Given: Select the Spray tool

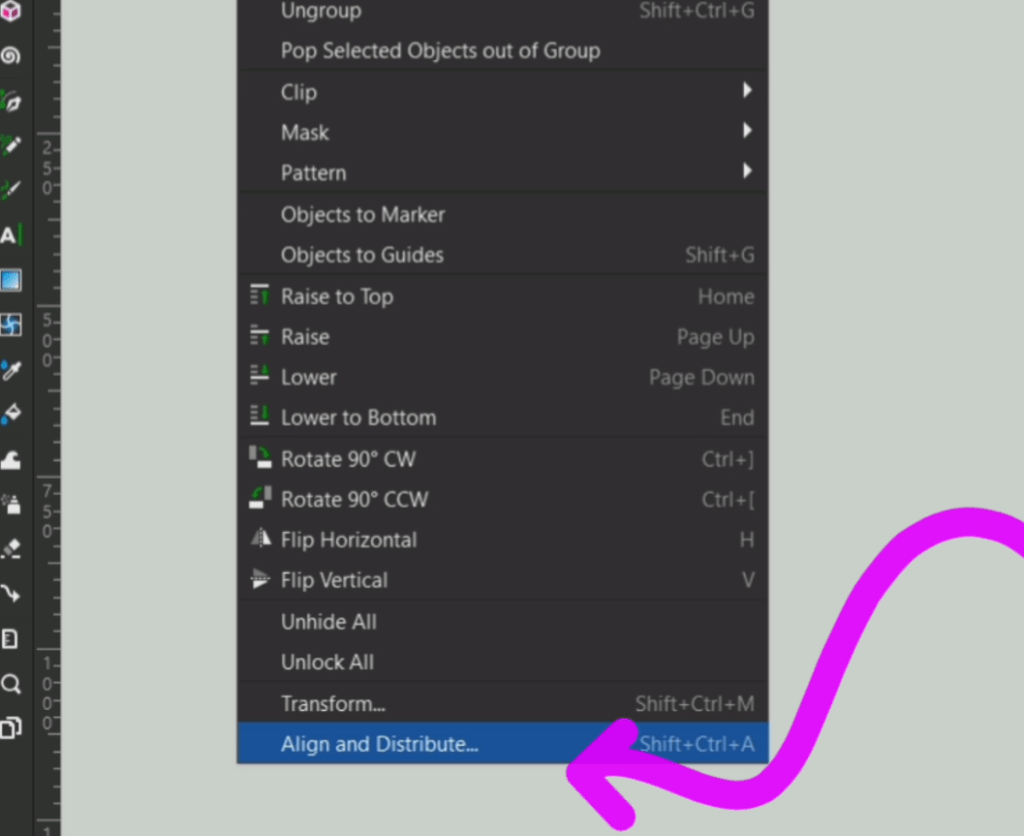Looking at the screenshot, I should [11, 503].
